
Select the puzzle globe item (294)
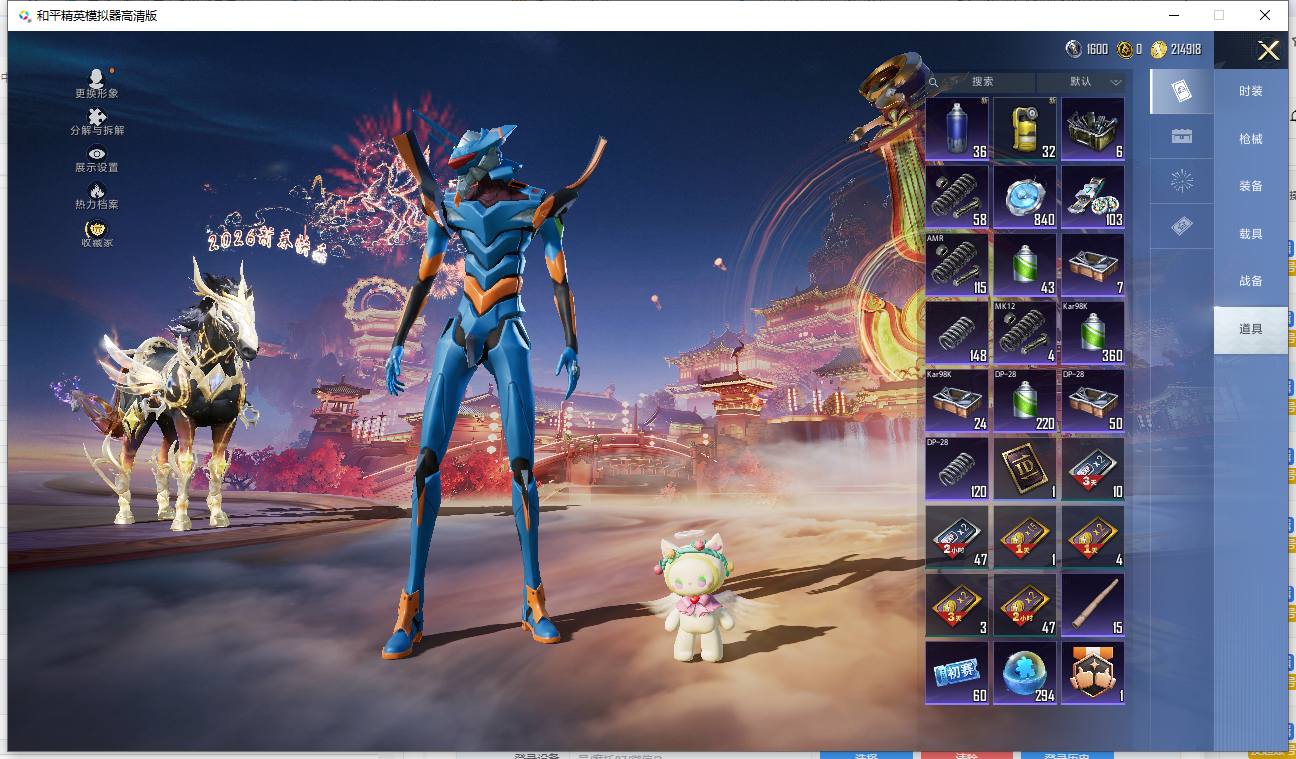click(1025, 673)
